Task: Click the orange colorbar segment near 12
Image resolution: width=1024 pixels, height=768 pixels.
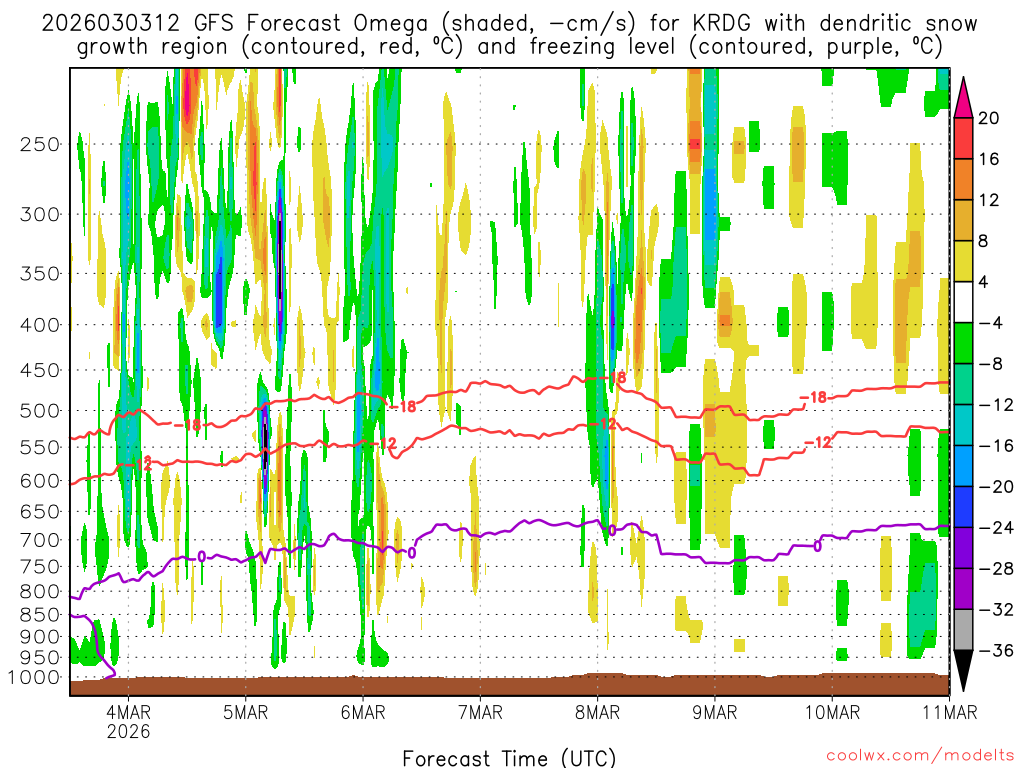Action: (963, 180)
